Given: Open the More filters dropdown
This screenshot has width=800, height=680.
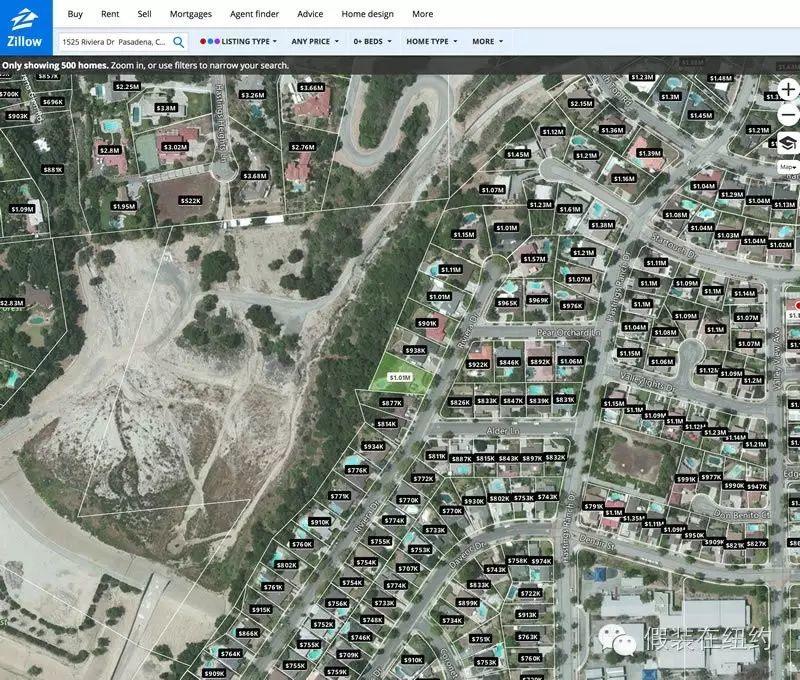Looking at the screenshot, I should 487,42.
